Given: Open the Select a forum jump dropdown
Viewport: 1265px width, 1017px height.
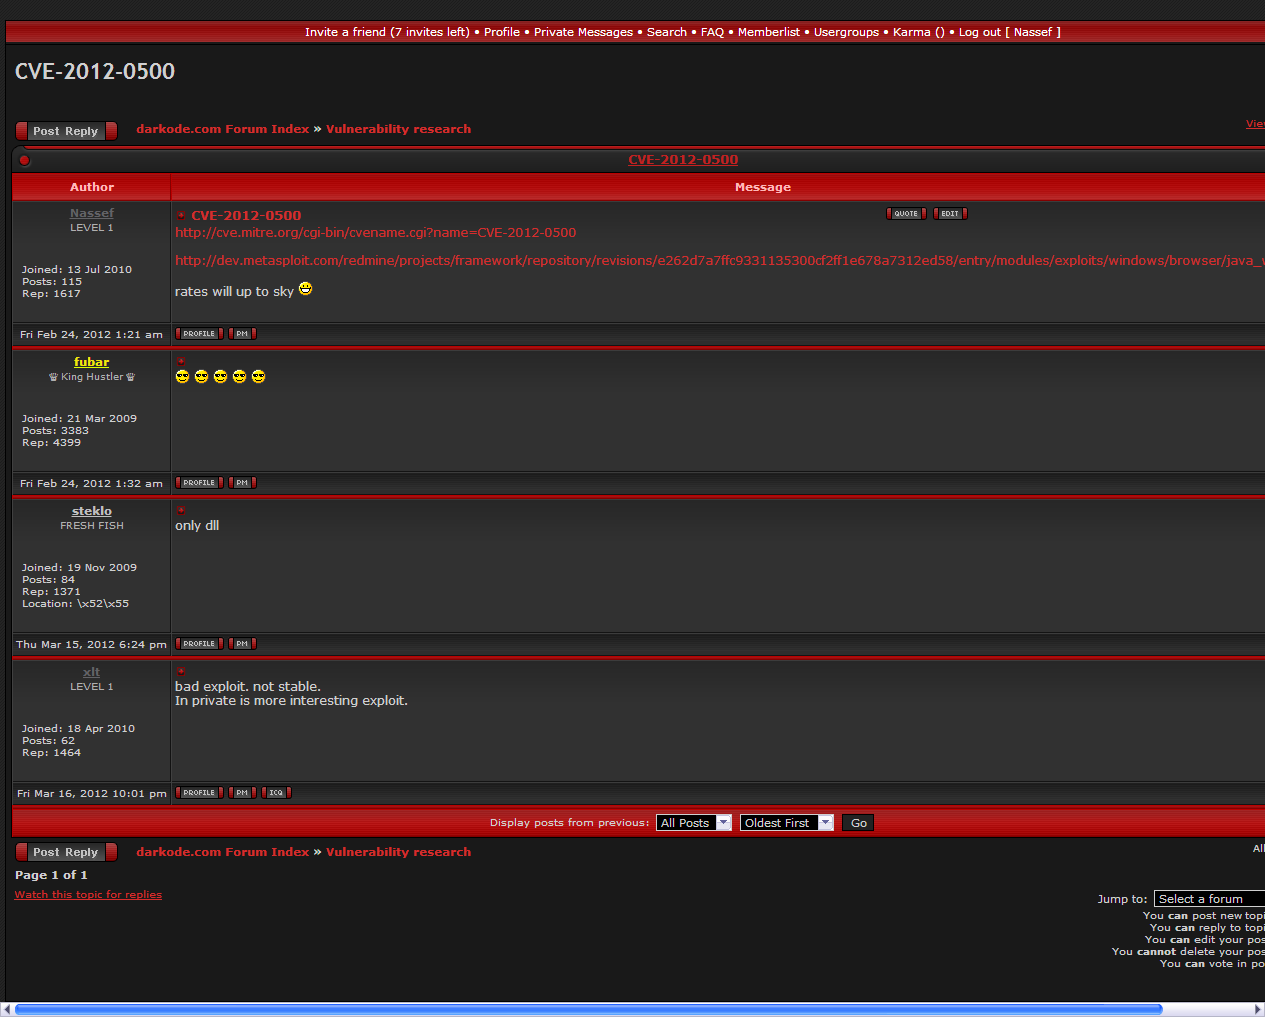Looking at the screenshot, I should click(x=1208, y=899).
